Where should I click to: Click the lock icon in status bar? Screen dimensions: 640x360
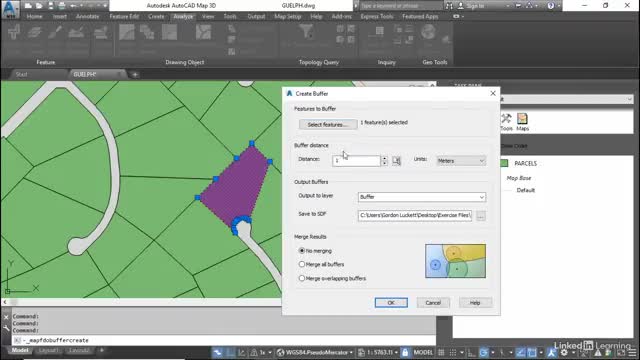point(405,352)
